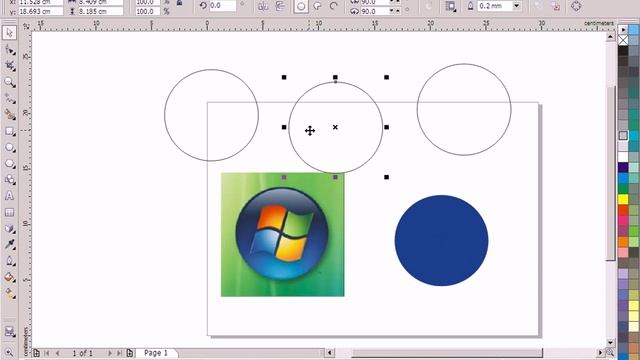Go to the first page
The height and width of the screenshot is (360, 640).
click(47, 353)
